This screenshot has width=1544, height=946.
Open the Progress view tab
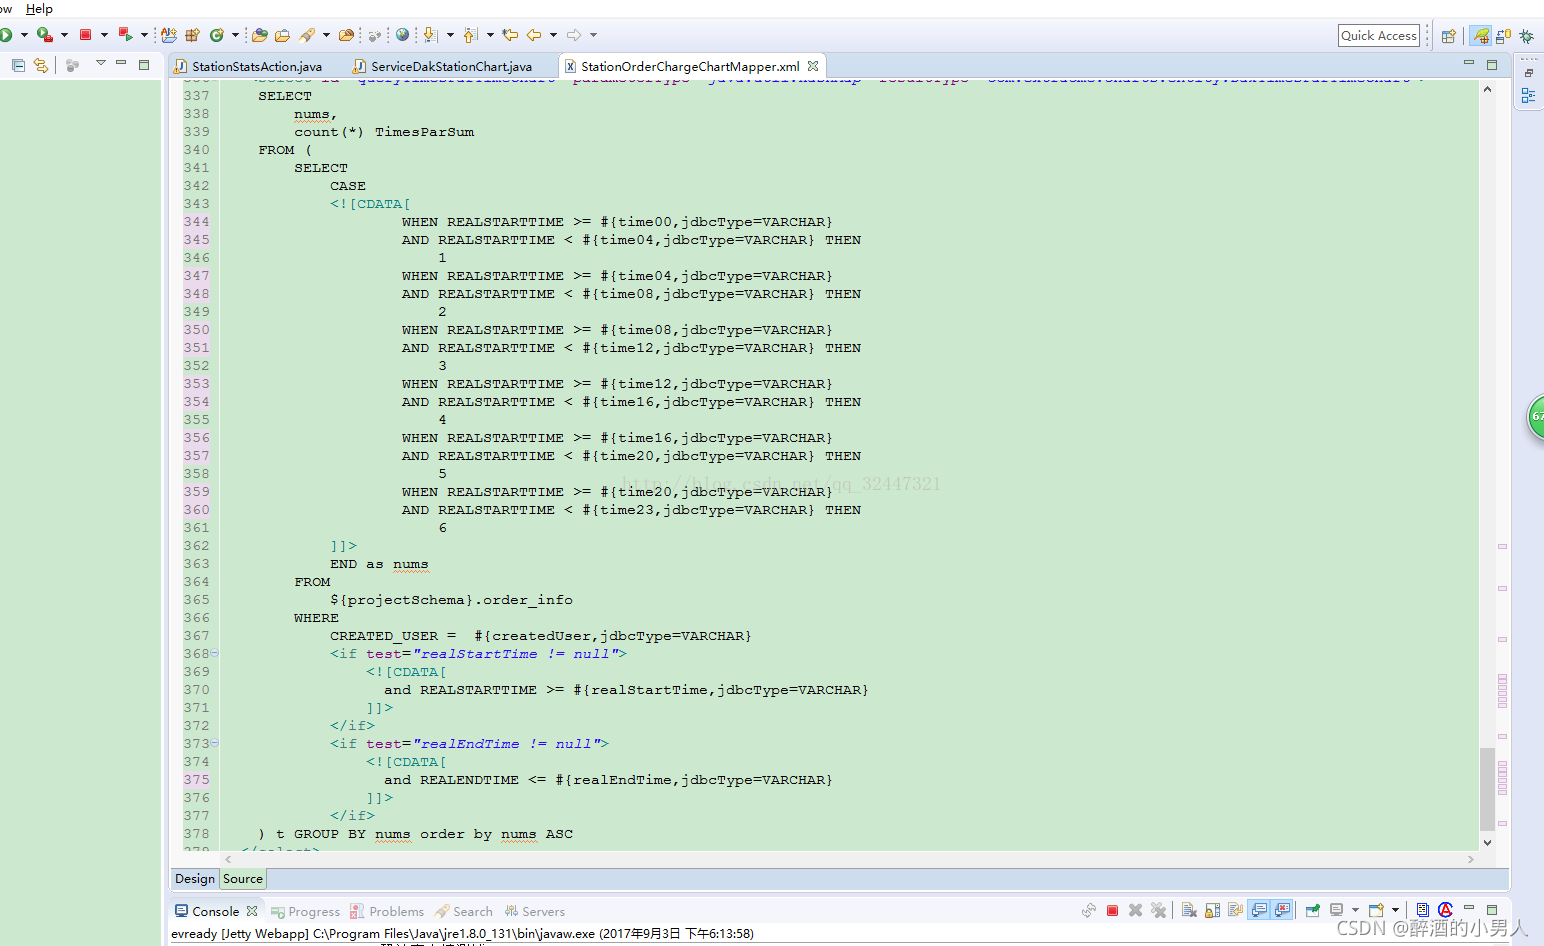click(306, 911)
